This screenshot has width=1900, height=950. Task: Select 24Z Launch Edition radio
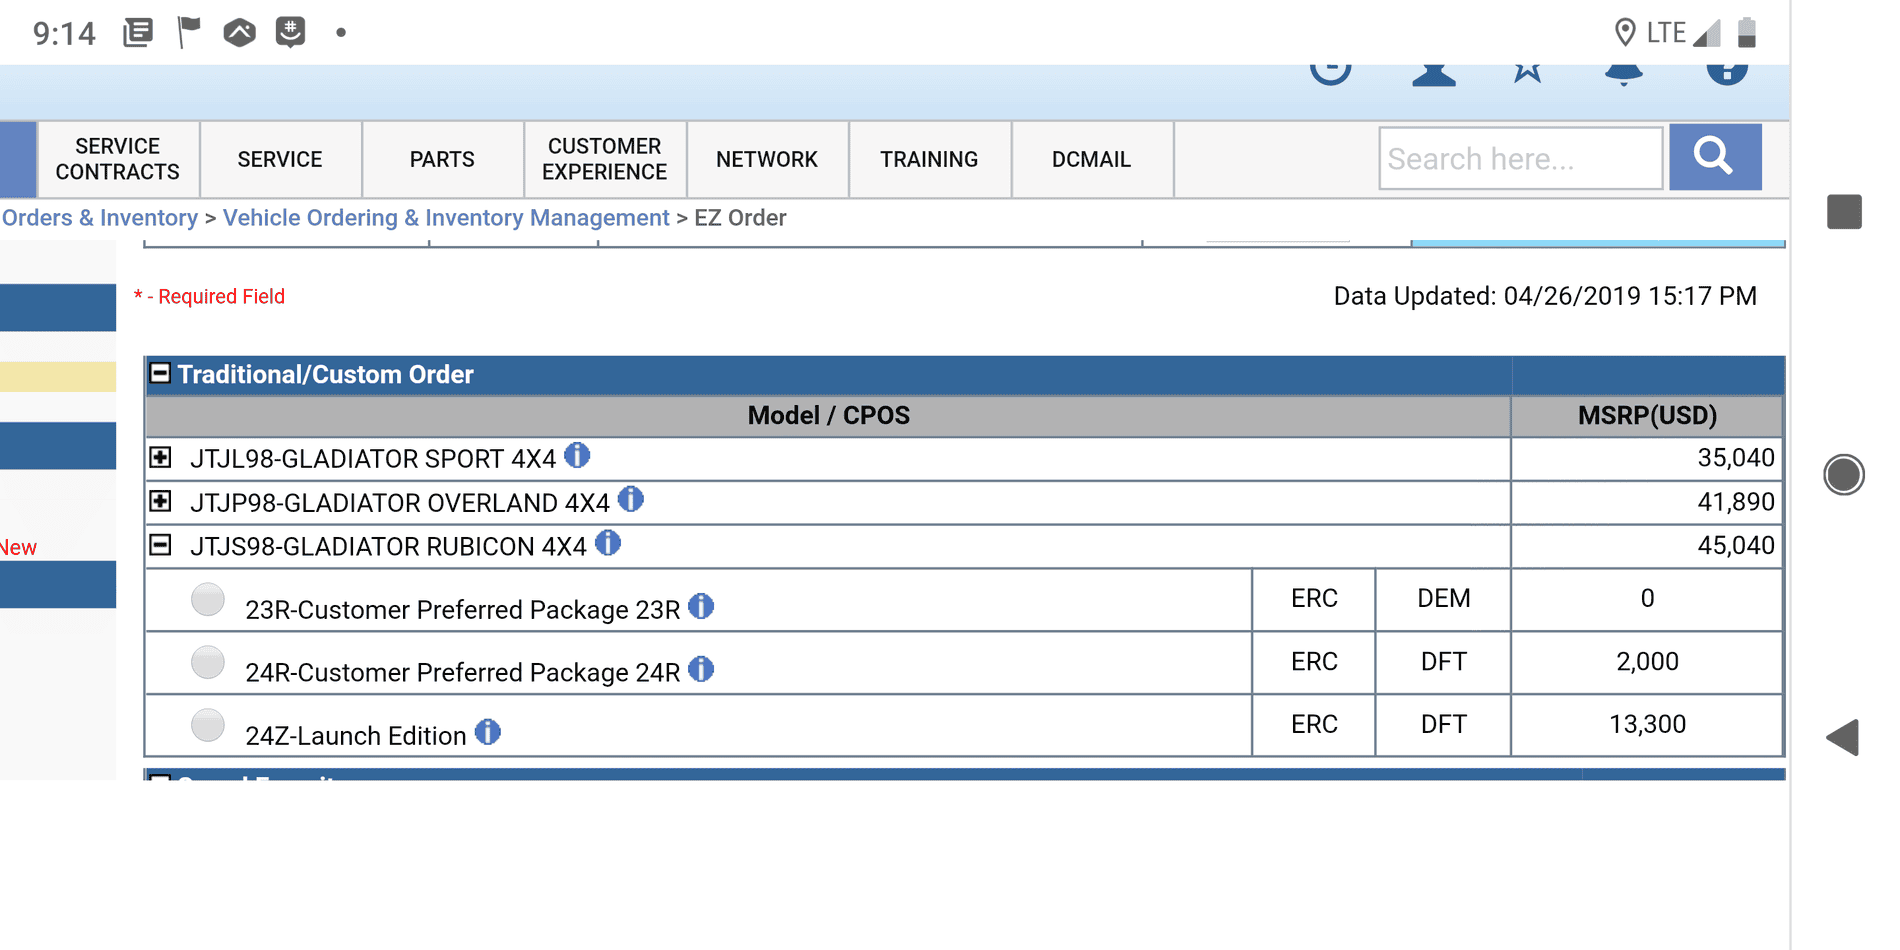pyautogui.click(x=208, y=725)
